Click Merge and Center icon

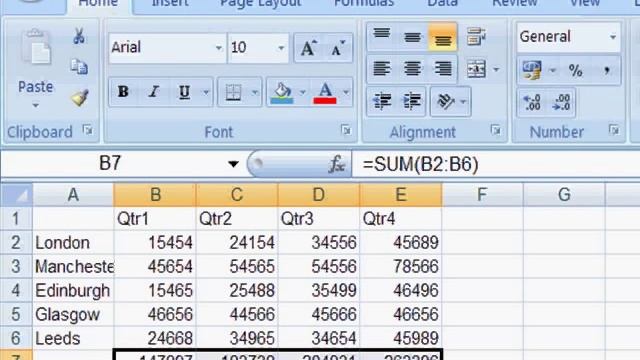coord(476,69)
